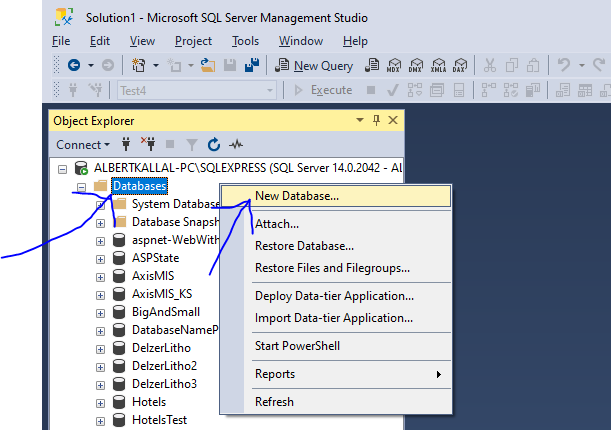Choose Import Data-tier Application...
Image resolution: width=611 pixels, height=430 pixels.
coord(336,318)
